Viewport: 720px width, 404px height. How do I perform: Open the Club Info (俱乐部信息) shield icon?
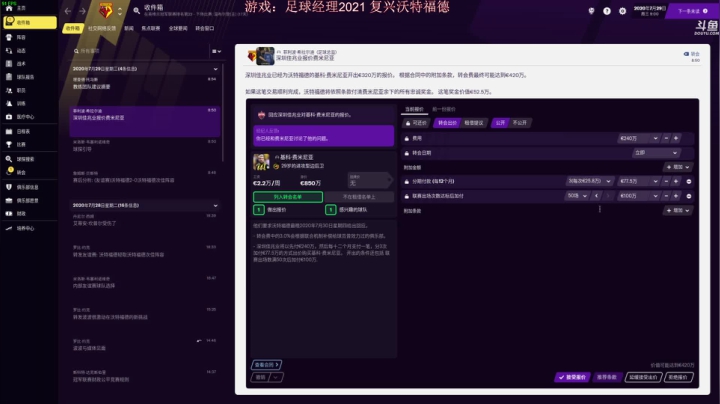pos(9,187)
